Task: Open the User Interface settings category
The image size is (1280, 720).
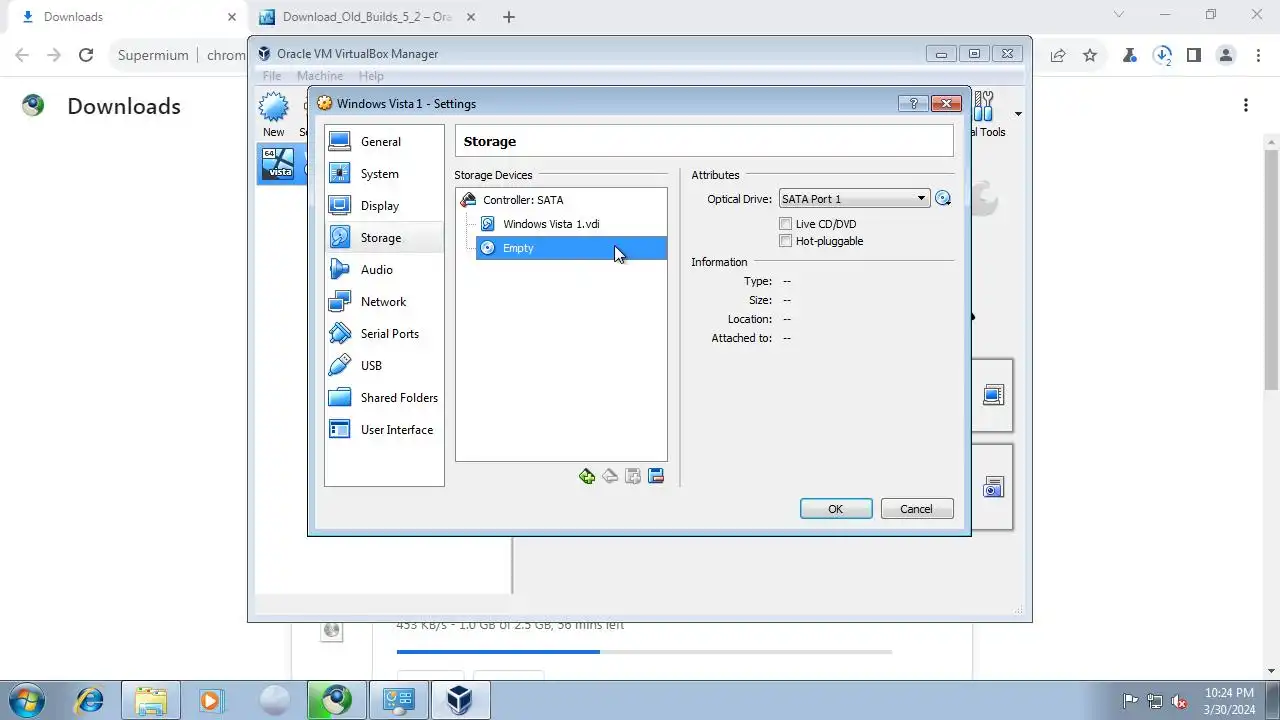Action: click(384, 430)
